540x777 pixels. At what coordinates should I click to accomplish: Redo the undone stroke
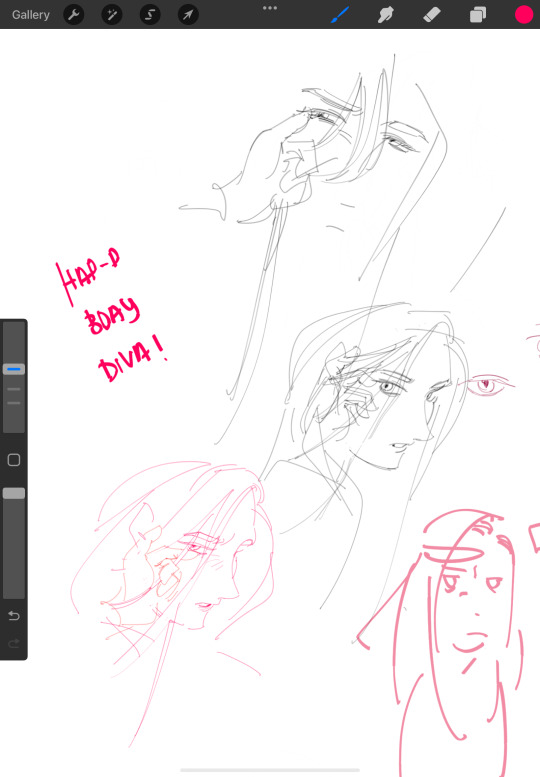[14, 643]
